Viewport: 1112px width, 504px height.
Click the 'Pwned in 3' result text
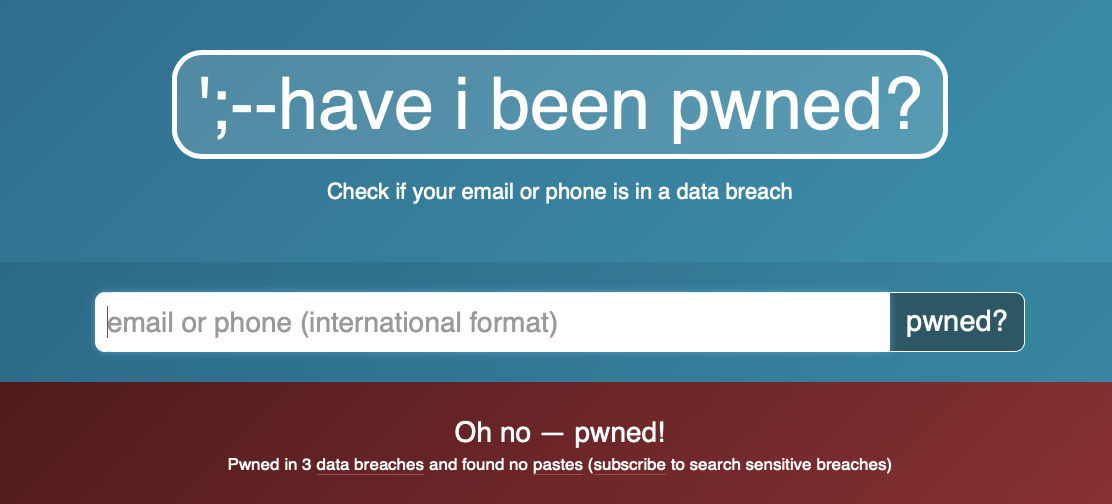click(x=270, y=465)
